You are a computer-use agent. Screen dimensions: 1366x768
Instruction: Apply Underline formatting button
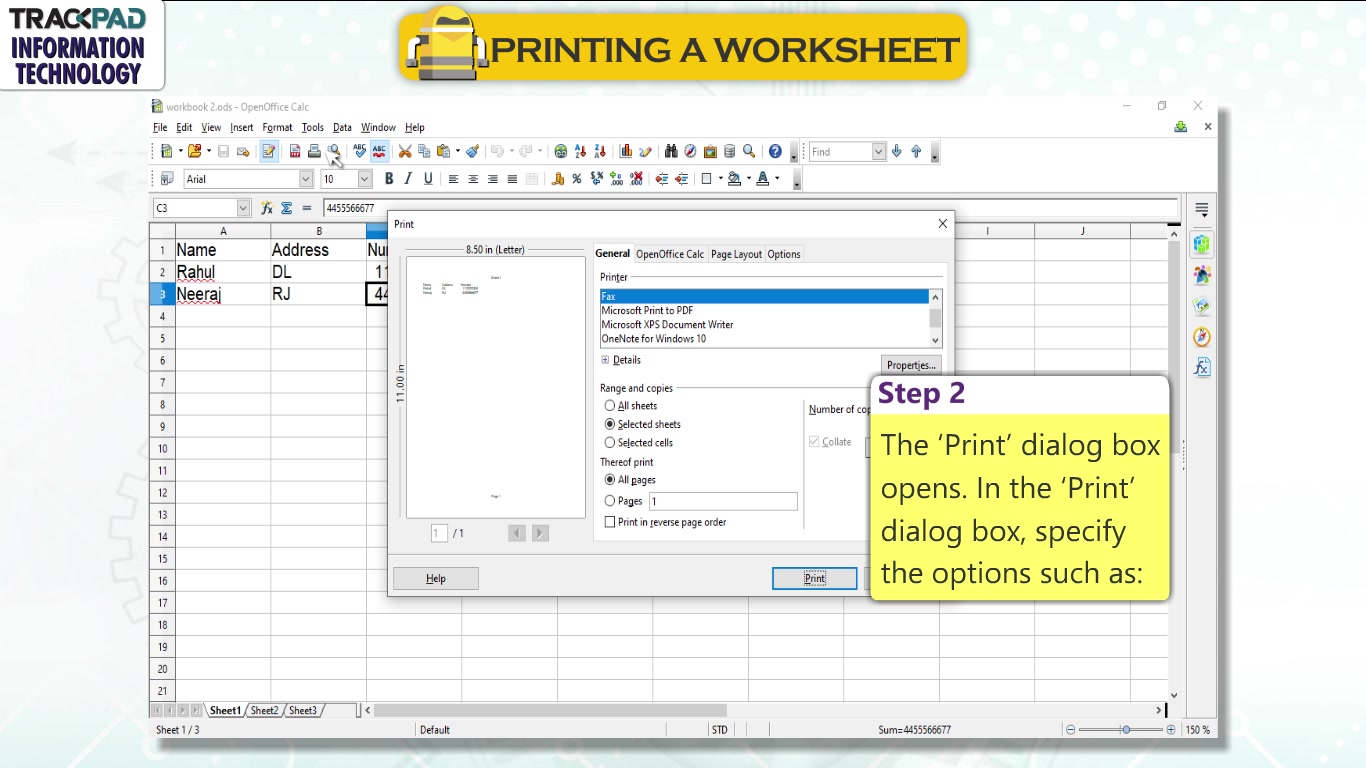[428, 179]
